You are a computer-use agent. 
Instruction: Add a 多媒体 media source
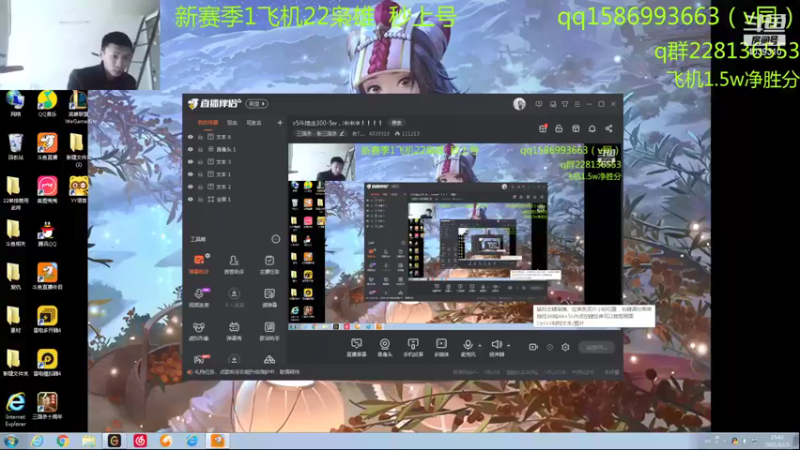pyautogui.click(x=441, y=347)
